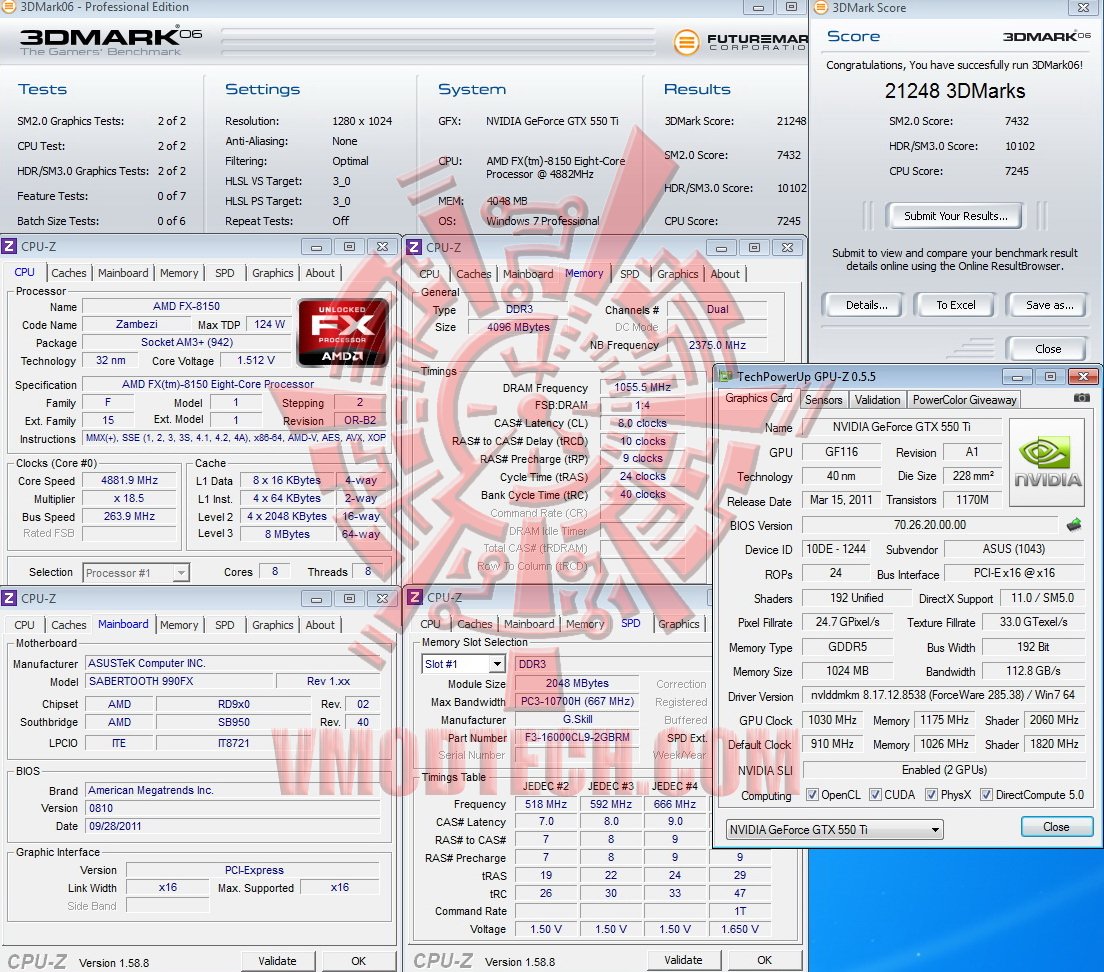Click the DRAM Frequency 1055.5 MHz value
Screen dimensions: 1104x972
tap(642, 387)
